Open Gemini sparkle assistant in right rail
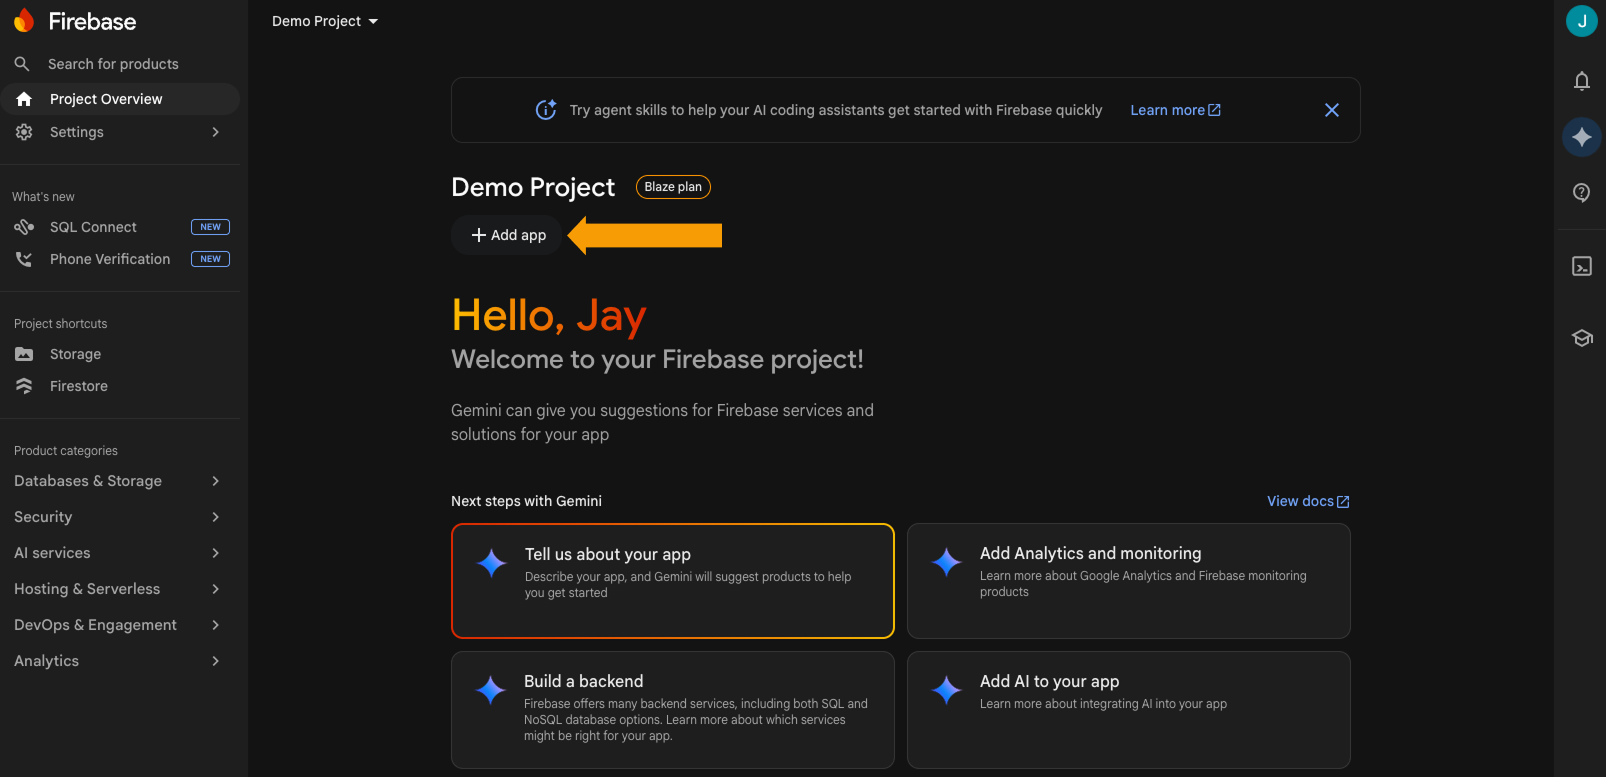This screenshot has height=777, width=1606. coord(1582,137)
